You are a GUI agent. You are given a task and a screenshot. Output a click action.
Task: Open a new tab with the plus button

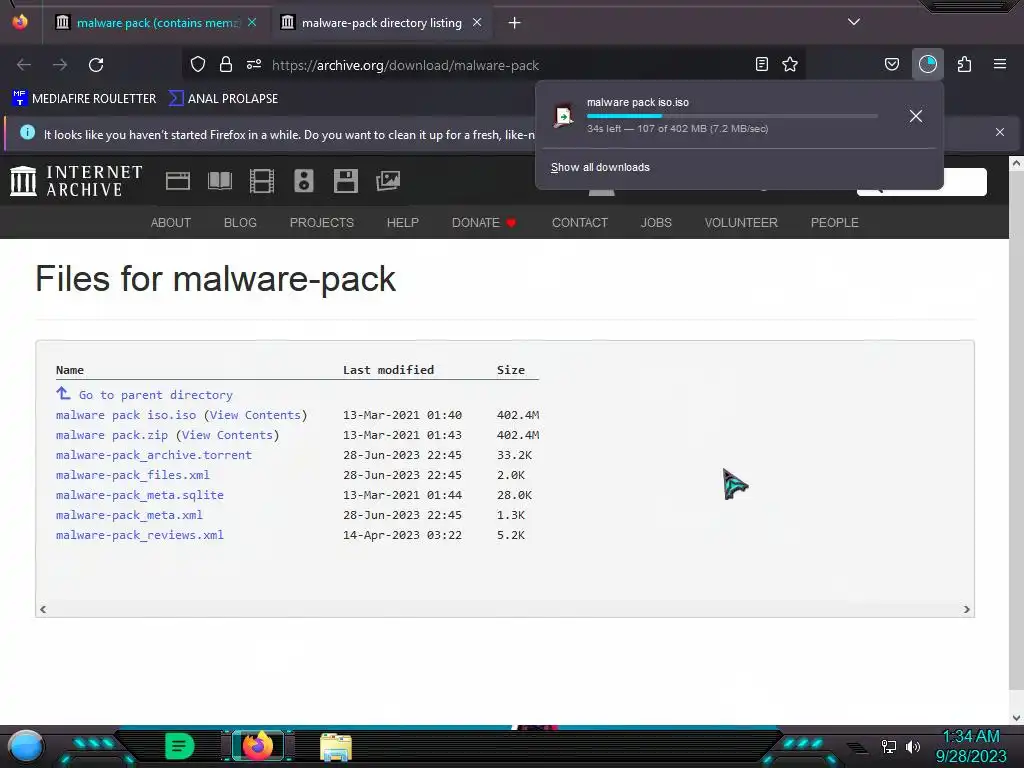coord(515,23)
